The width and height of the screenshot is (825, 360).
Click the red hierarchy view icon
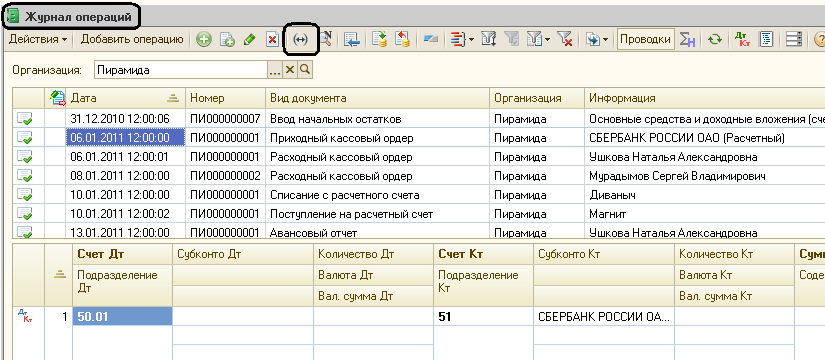pos(459,40)
